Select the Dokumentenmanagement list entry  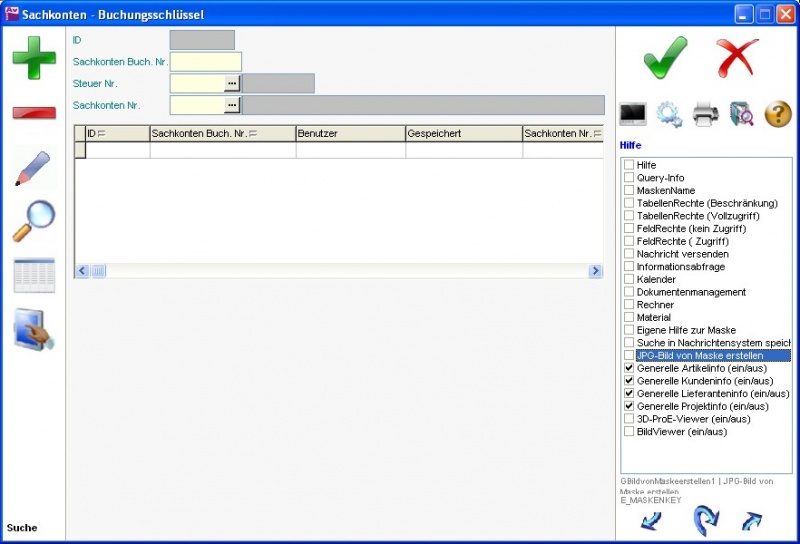point(690,292)
